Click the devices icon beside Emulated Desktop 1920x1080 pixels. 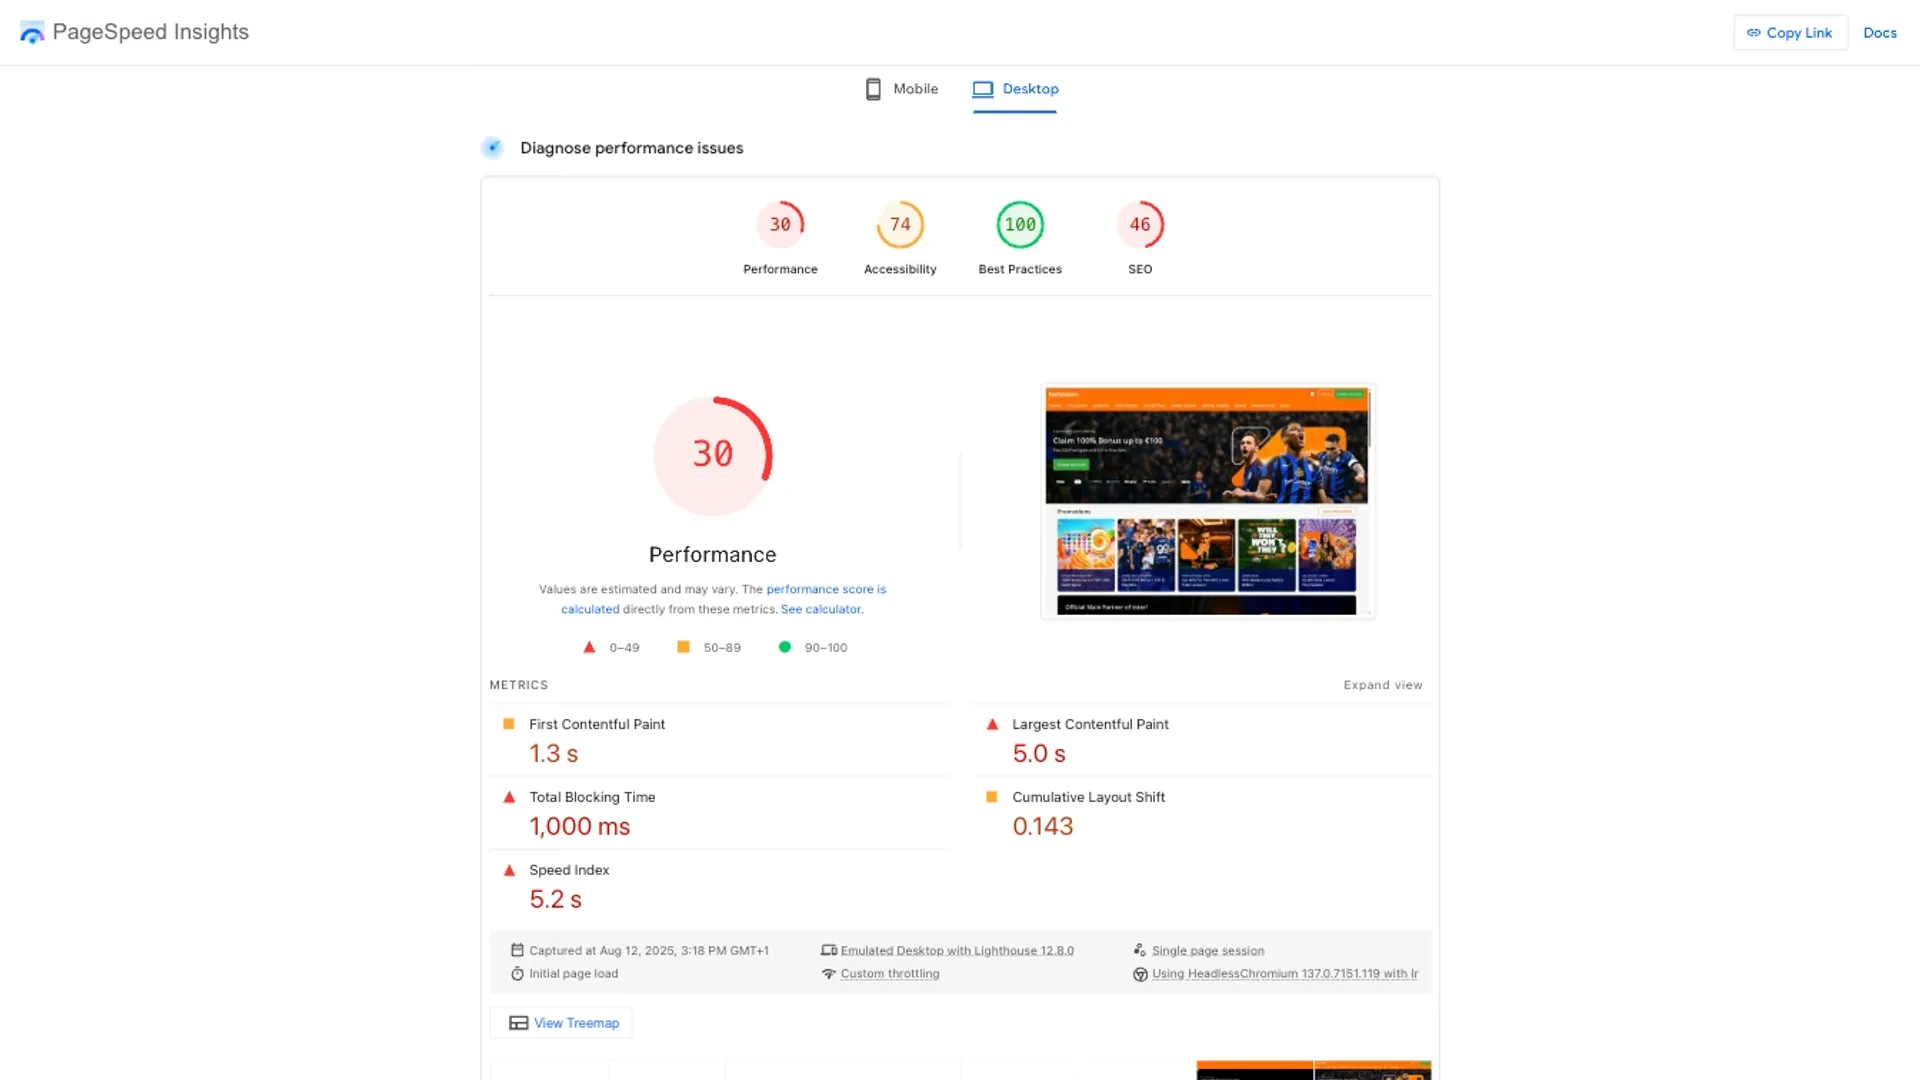tap(829, 950)
